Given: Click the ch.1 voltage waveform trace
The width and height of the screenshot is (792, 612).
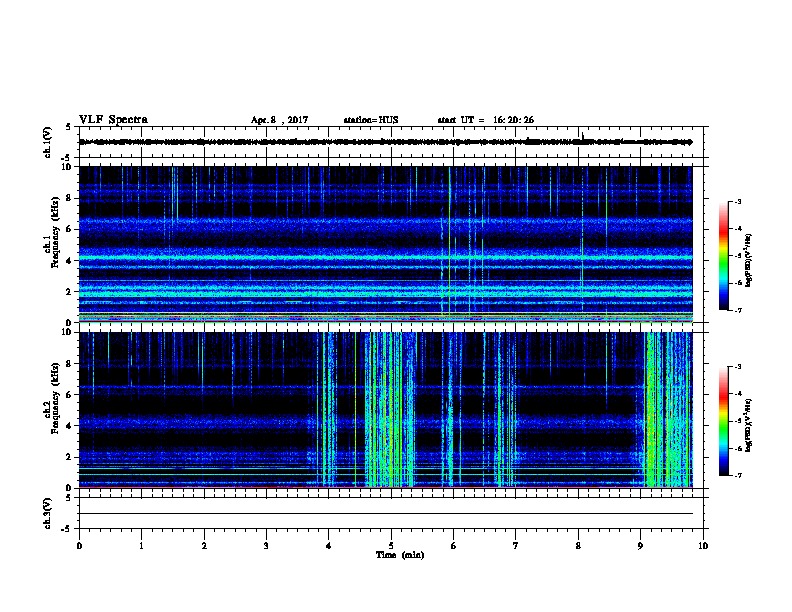Looking at the screenshot, I should (x=386, y=142).
